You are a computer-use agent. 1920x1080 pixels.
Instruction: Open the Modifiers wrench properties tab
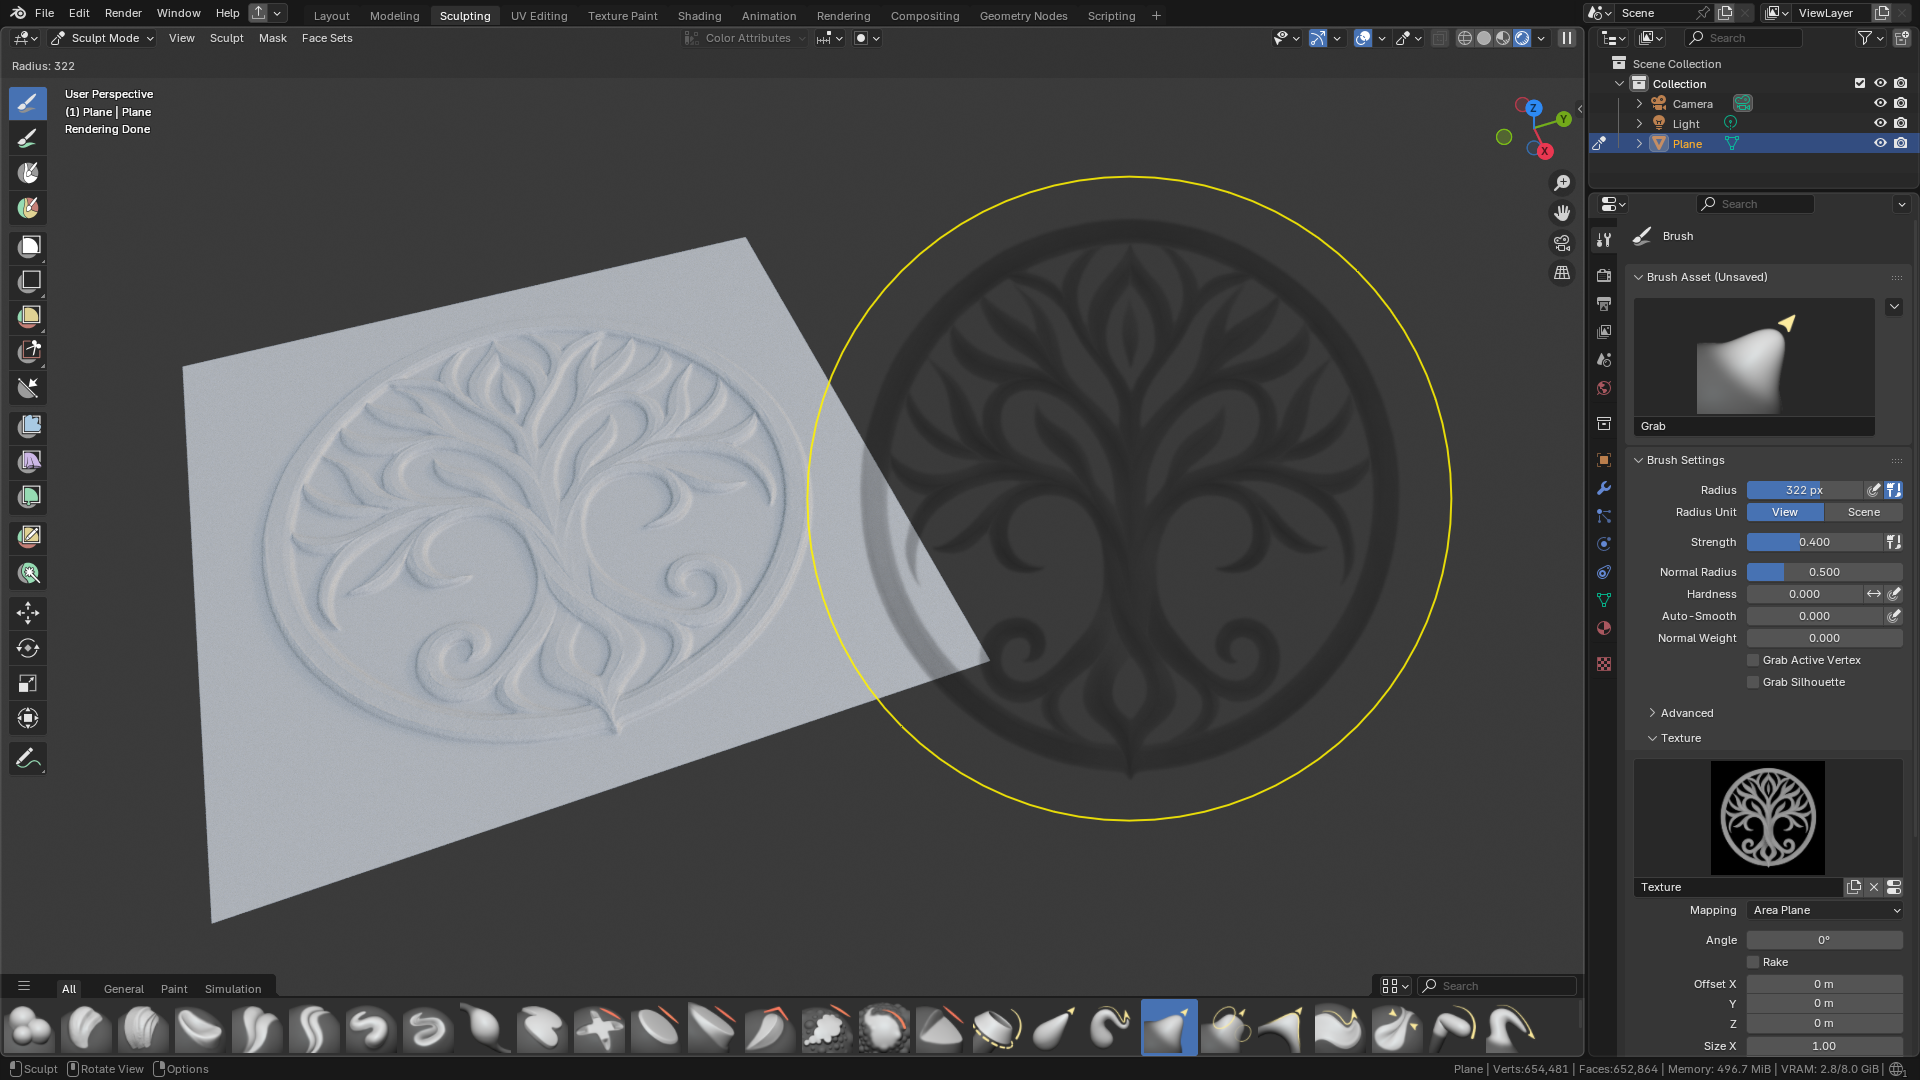point(1604,488)
